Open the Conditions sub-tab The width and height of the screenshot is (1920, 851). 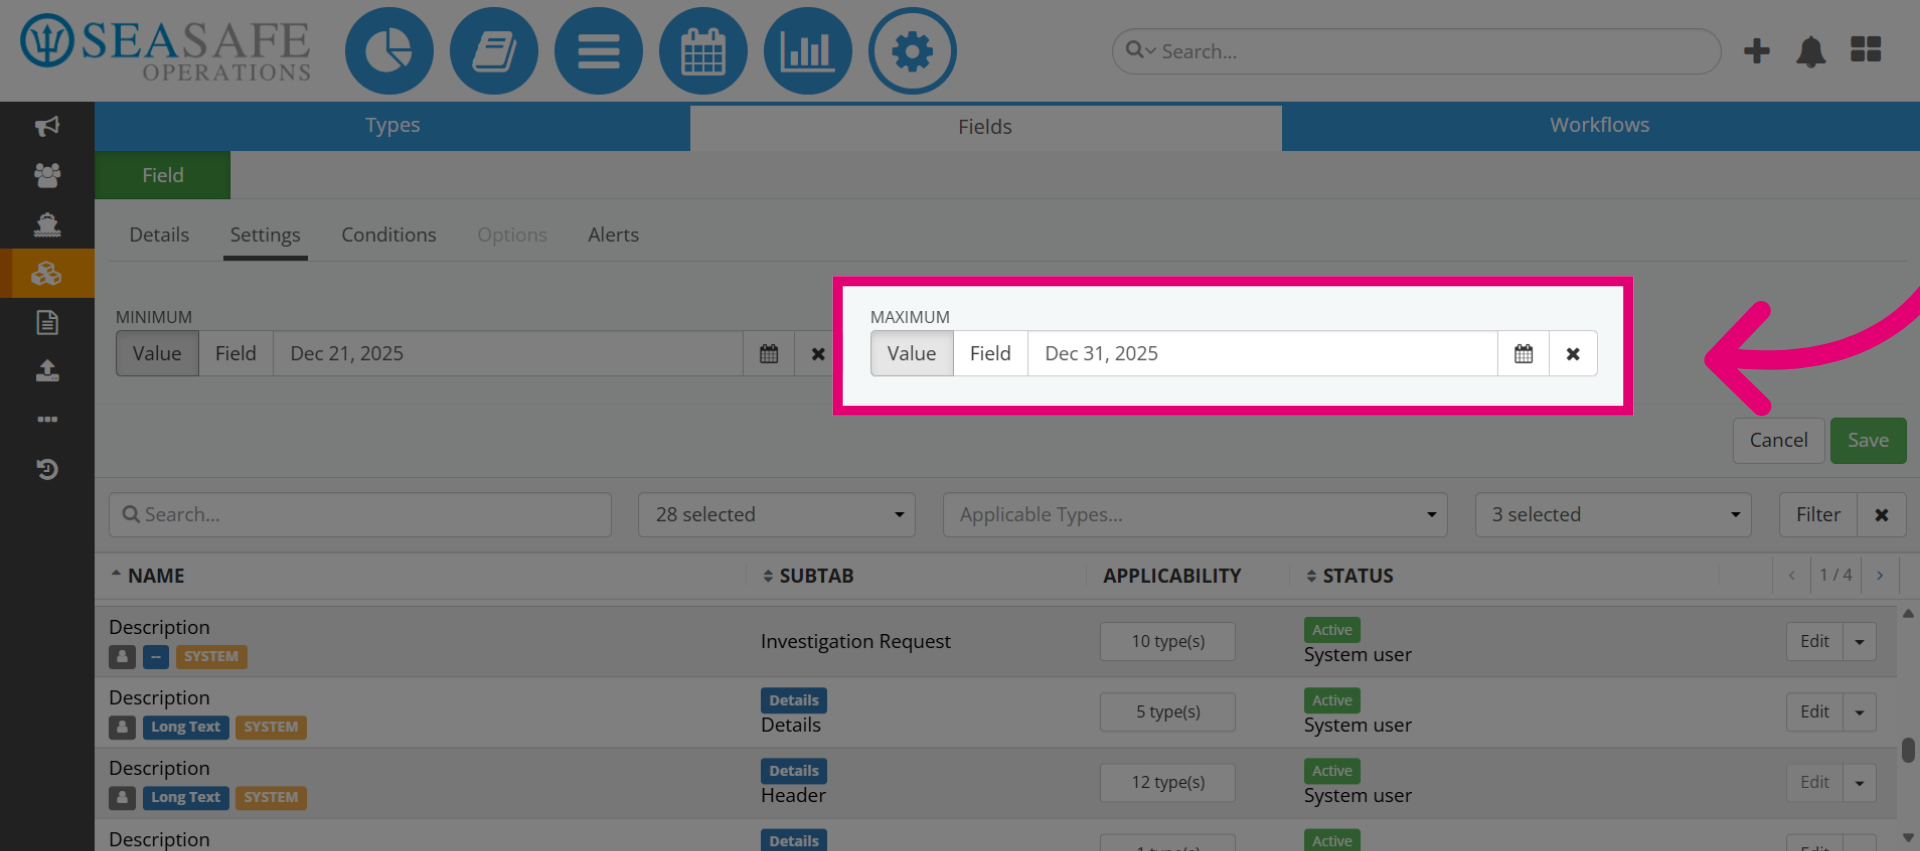(x=389, y=235)
